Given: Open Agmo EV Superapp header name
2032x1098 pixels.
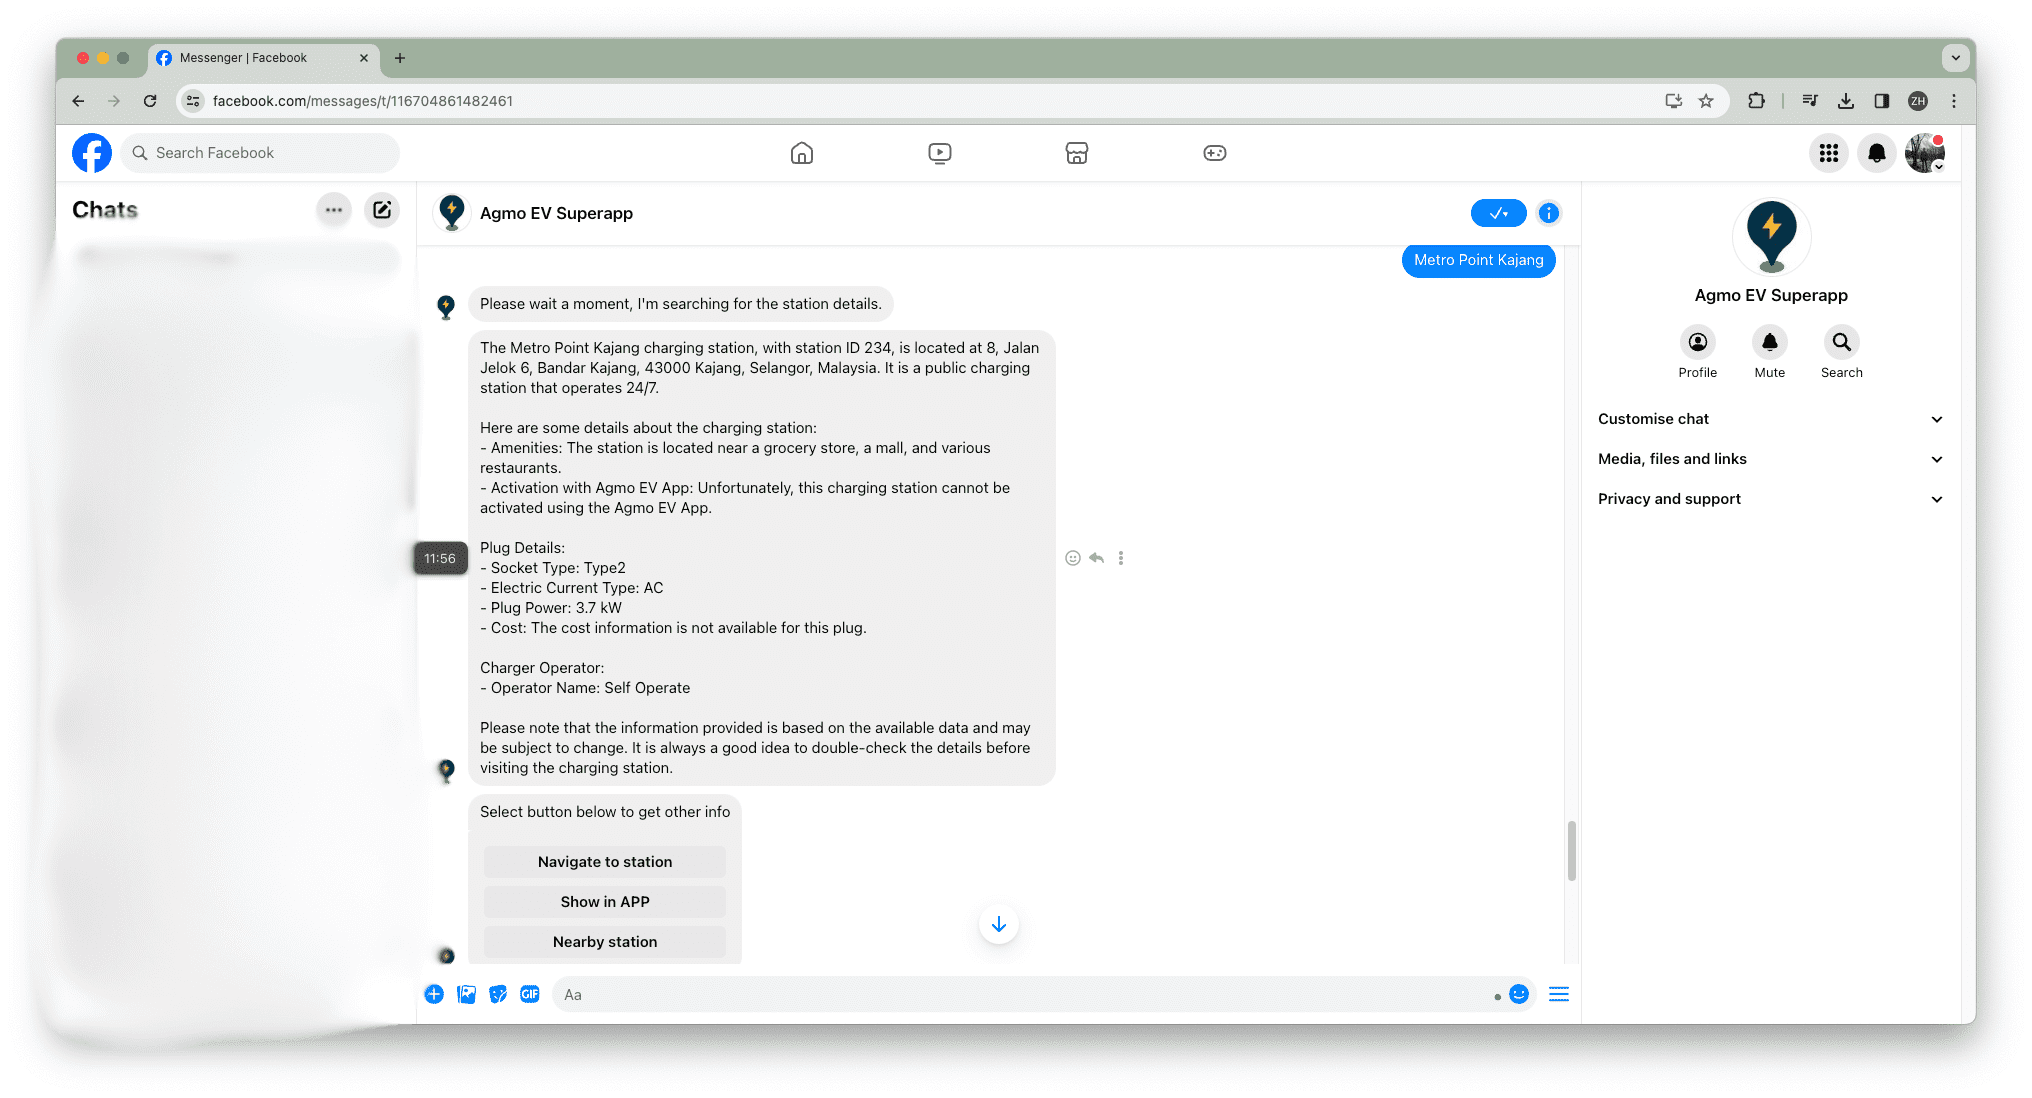Looking at the screenshot, I should (x=556, y=213).
